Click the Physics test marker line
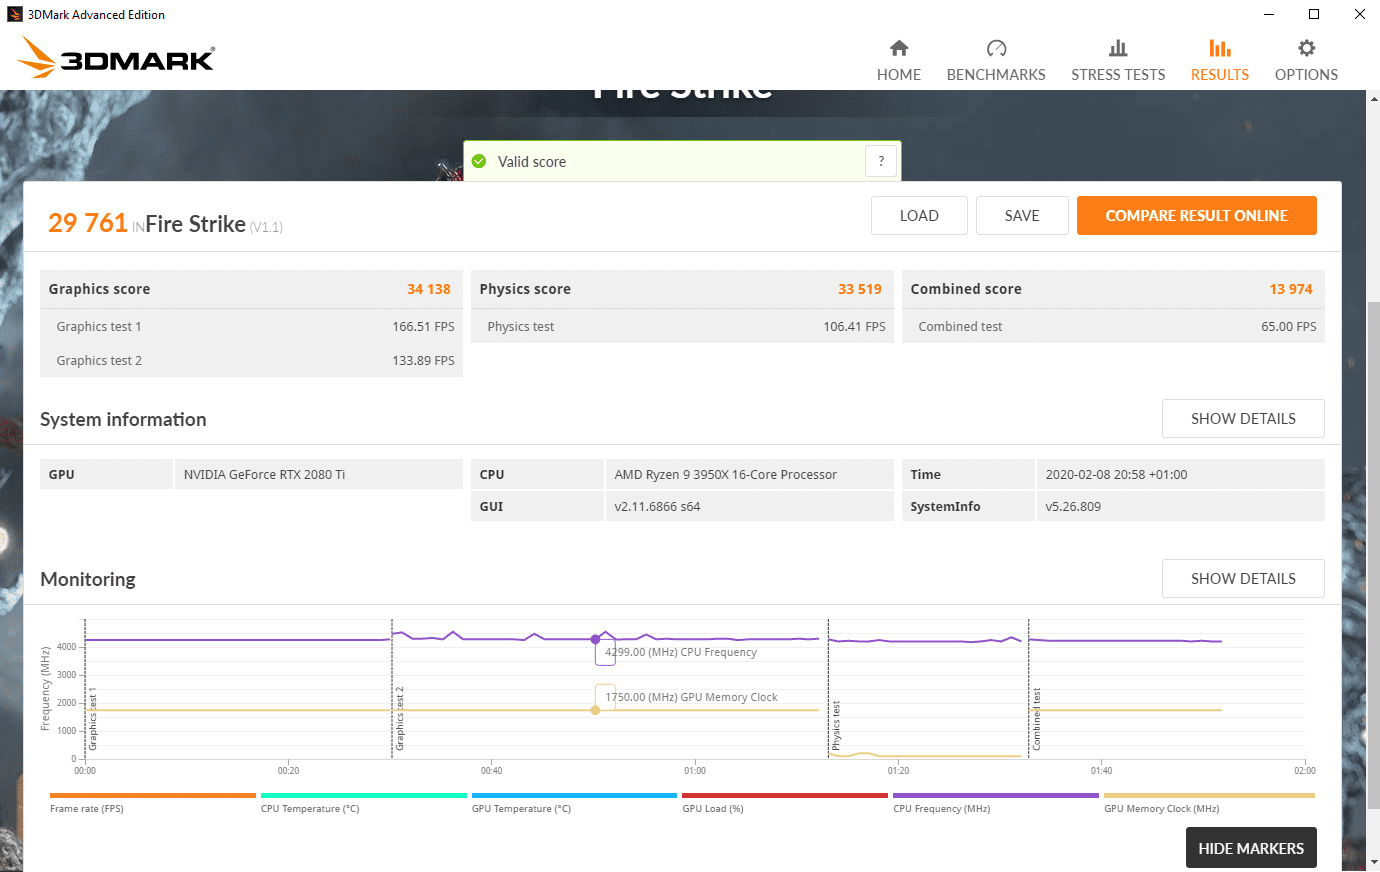 (x=829, y=689)
